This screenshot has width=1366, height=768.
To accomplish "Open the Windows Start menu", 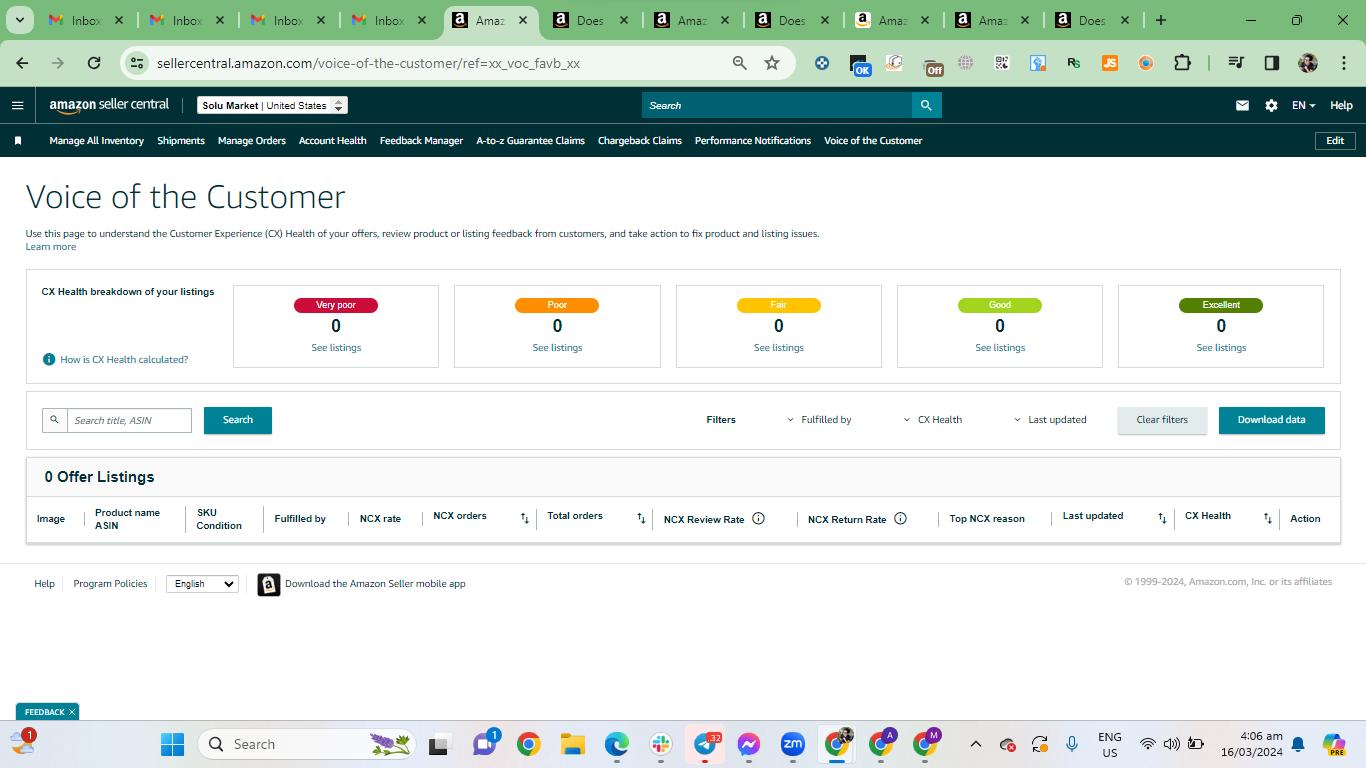I will coord(172,744).
